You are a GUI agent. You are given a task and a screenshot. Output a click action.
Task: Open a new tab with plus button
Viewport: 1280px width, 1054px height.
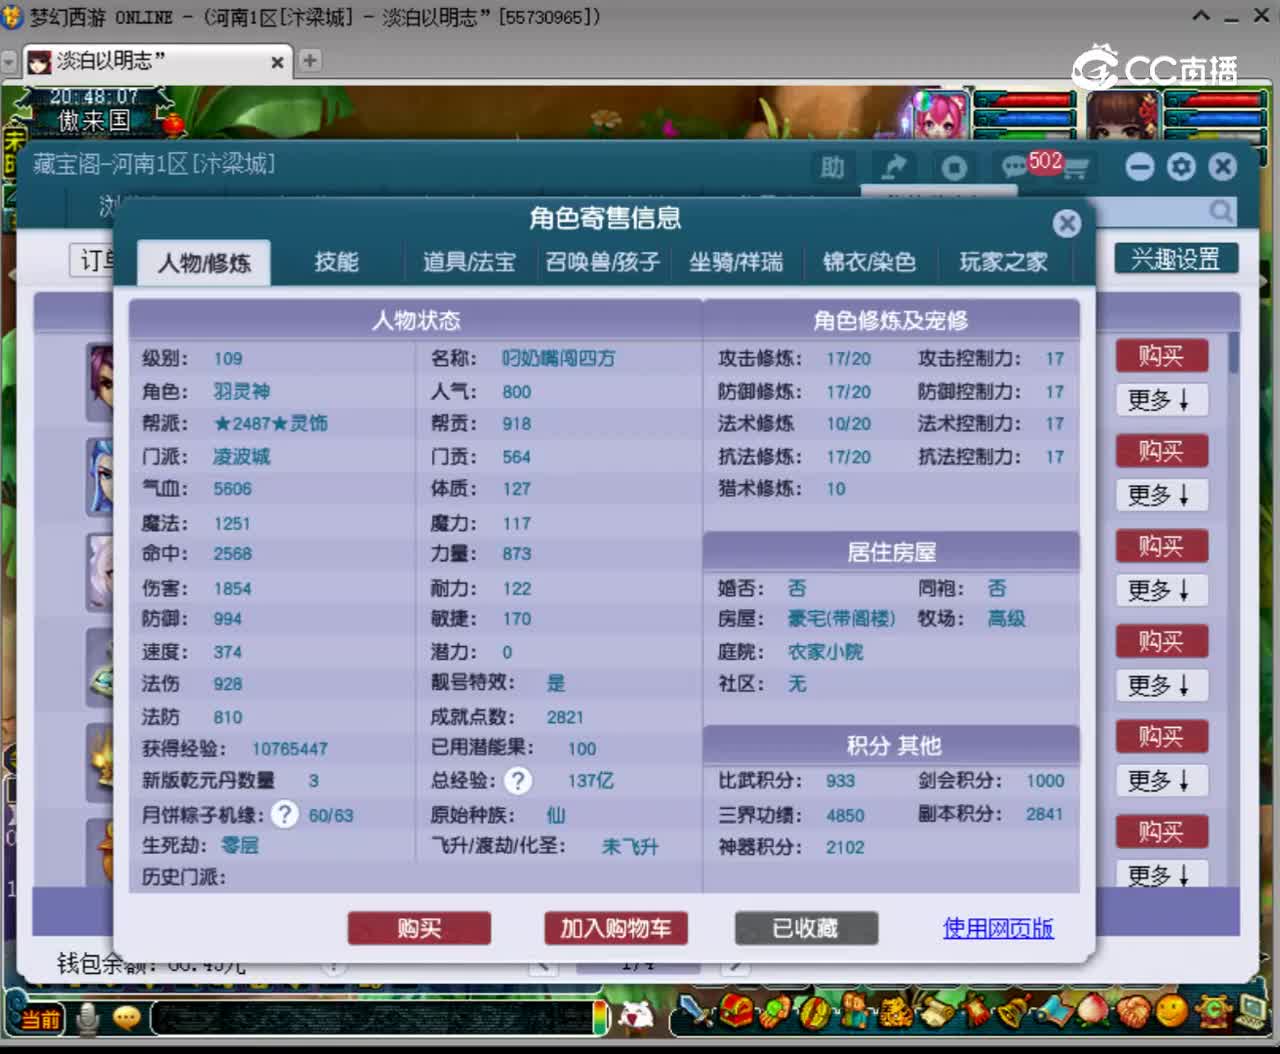point(310,60)
